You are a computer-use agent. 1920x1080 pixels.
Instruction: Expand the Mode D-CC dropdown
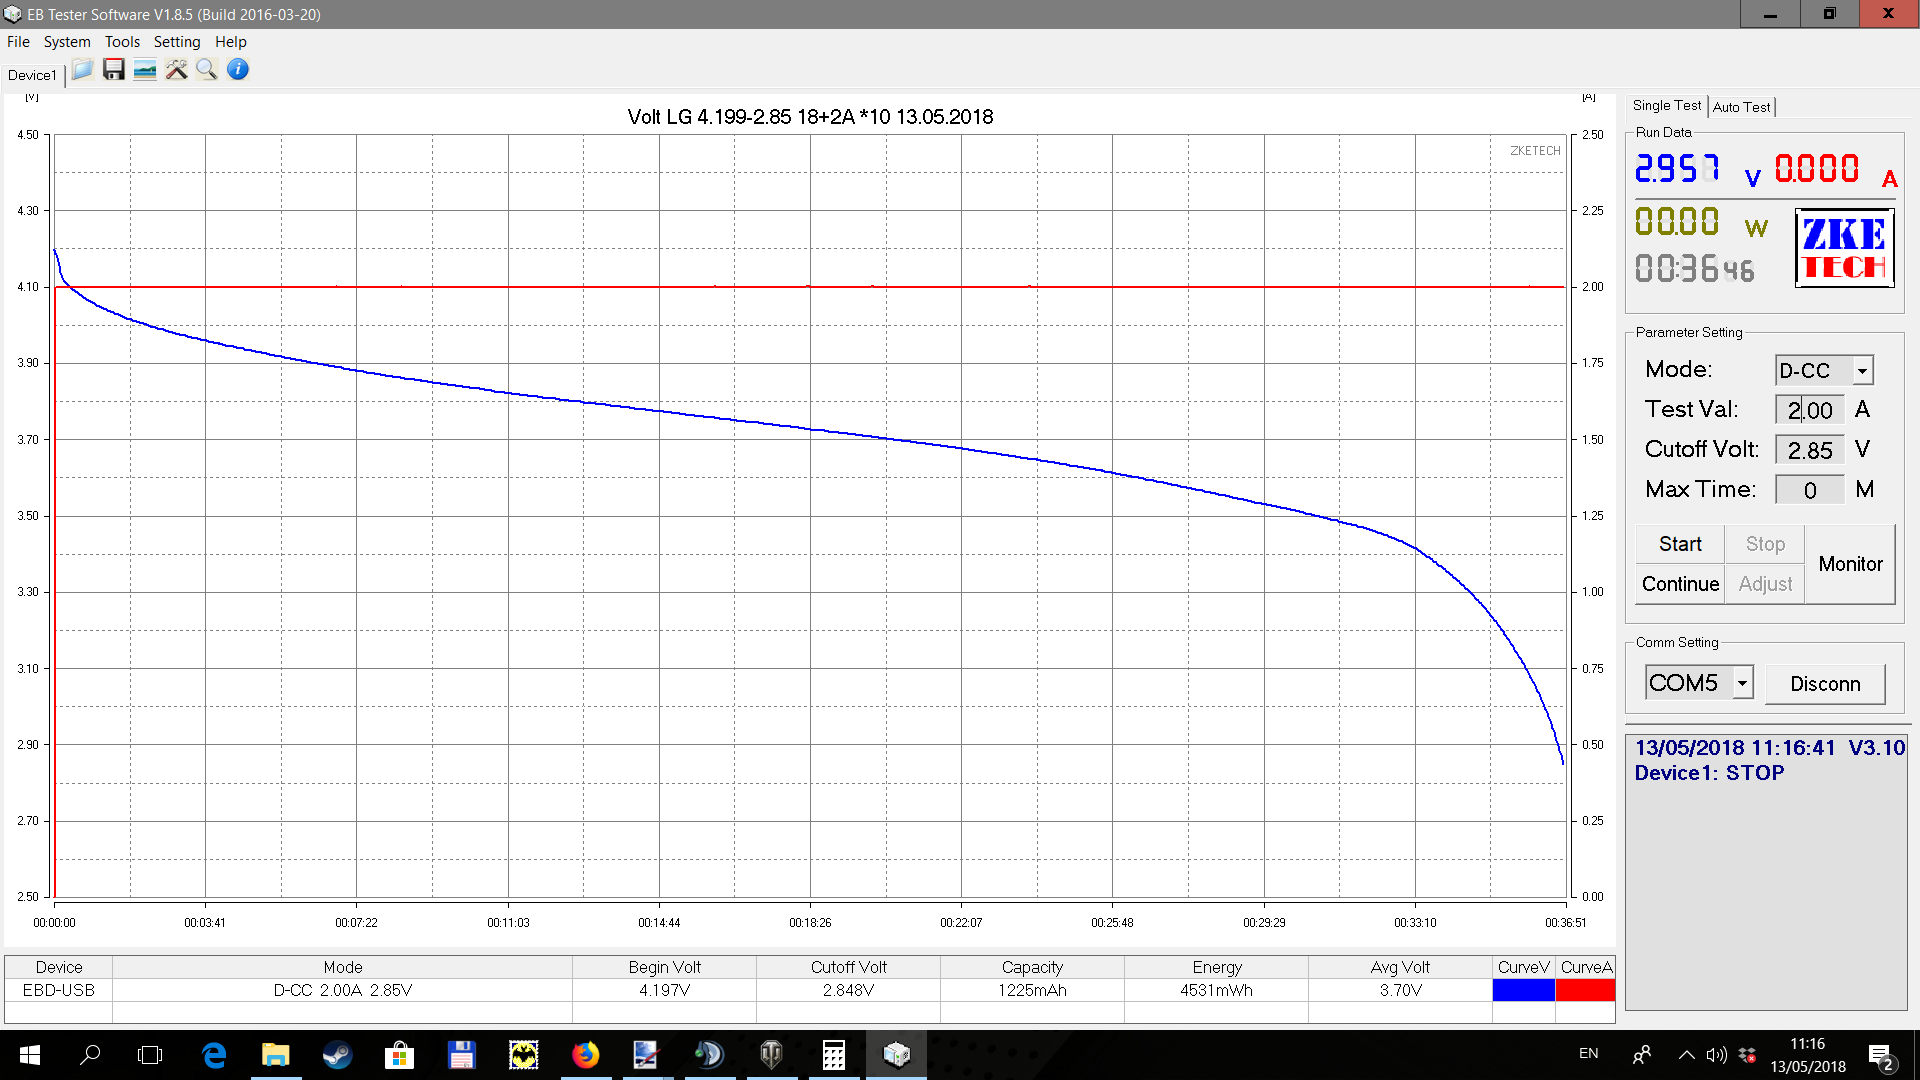(1862, 371)
